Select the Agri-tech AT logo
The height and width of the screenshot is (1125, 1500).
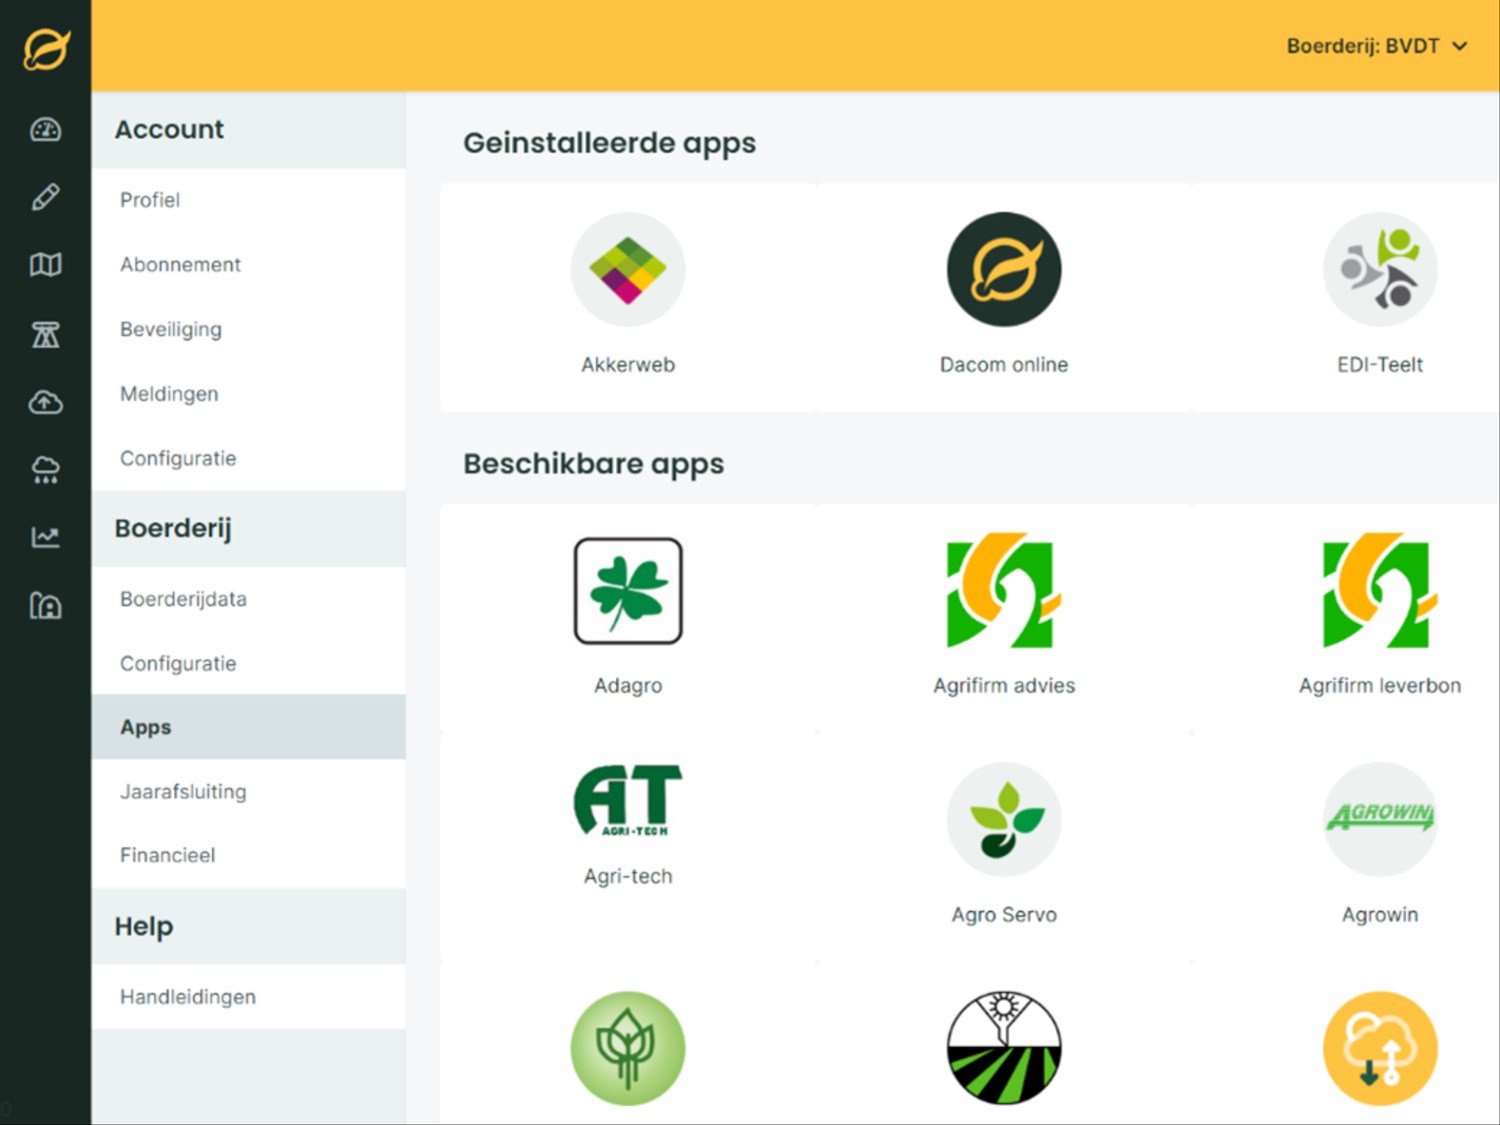pos(628,800)
